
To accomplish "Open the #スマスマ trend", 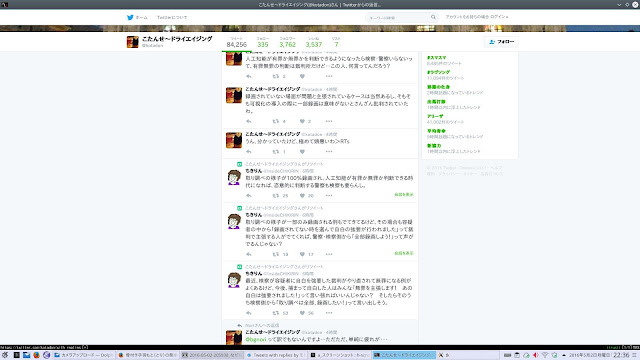I will pos(436,58).
